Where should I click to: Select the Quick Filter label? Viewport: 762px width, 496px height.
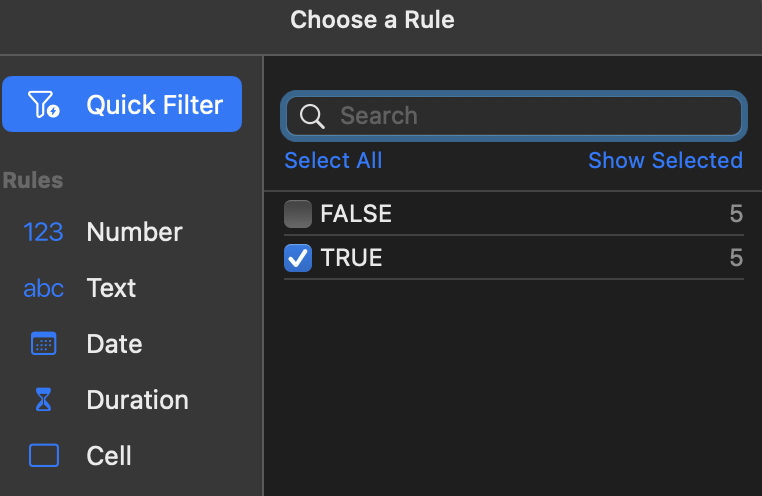(x=155, y=105)
